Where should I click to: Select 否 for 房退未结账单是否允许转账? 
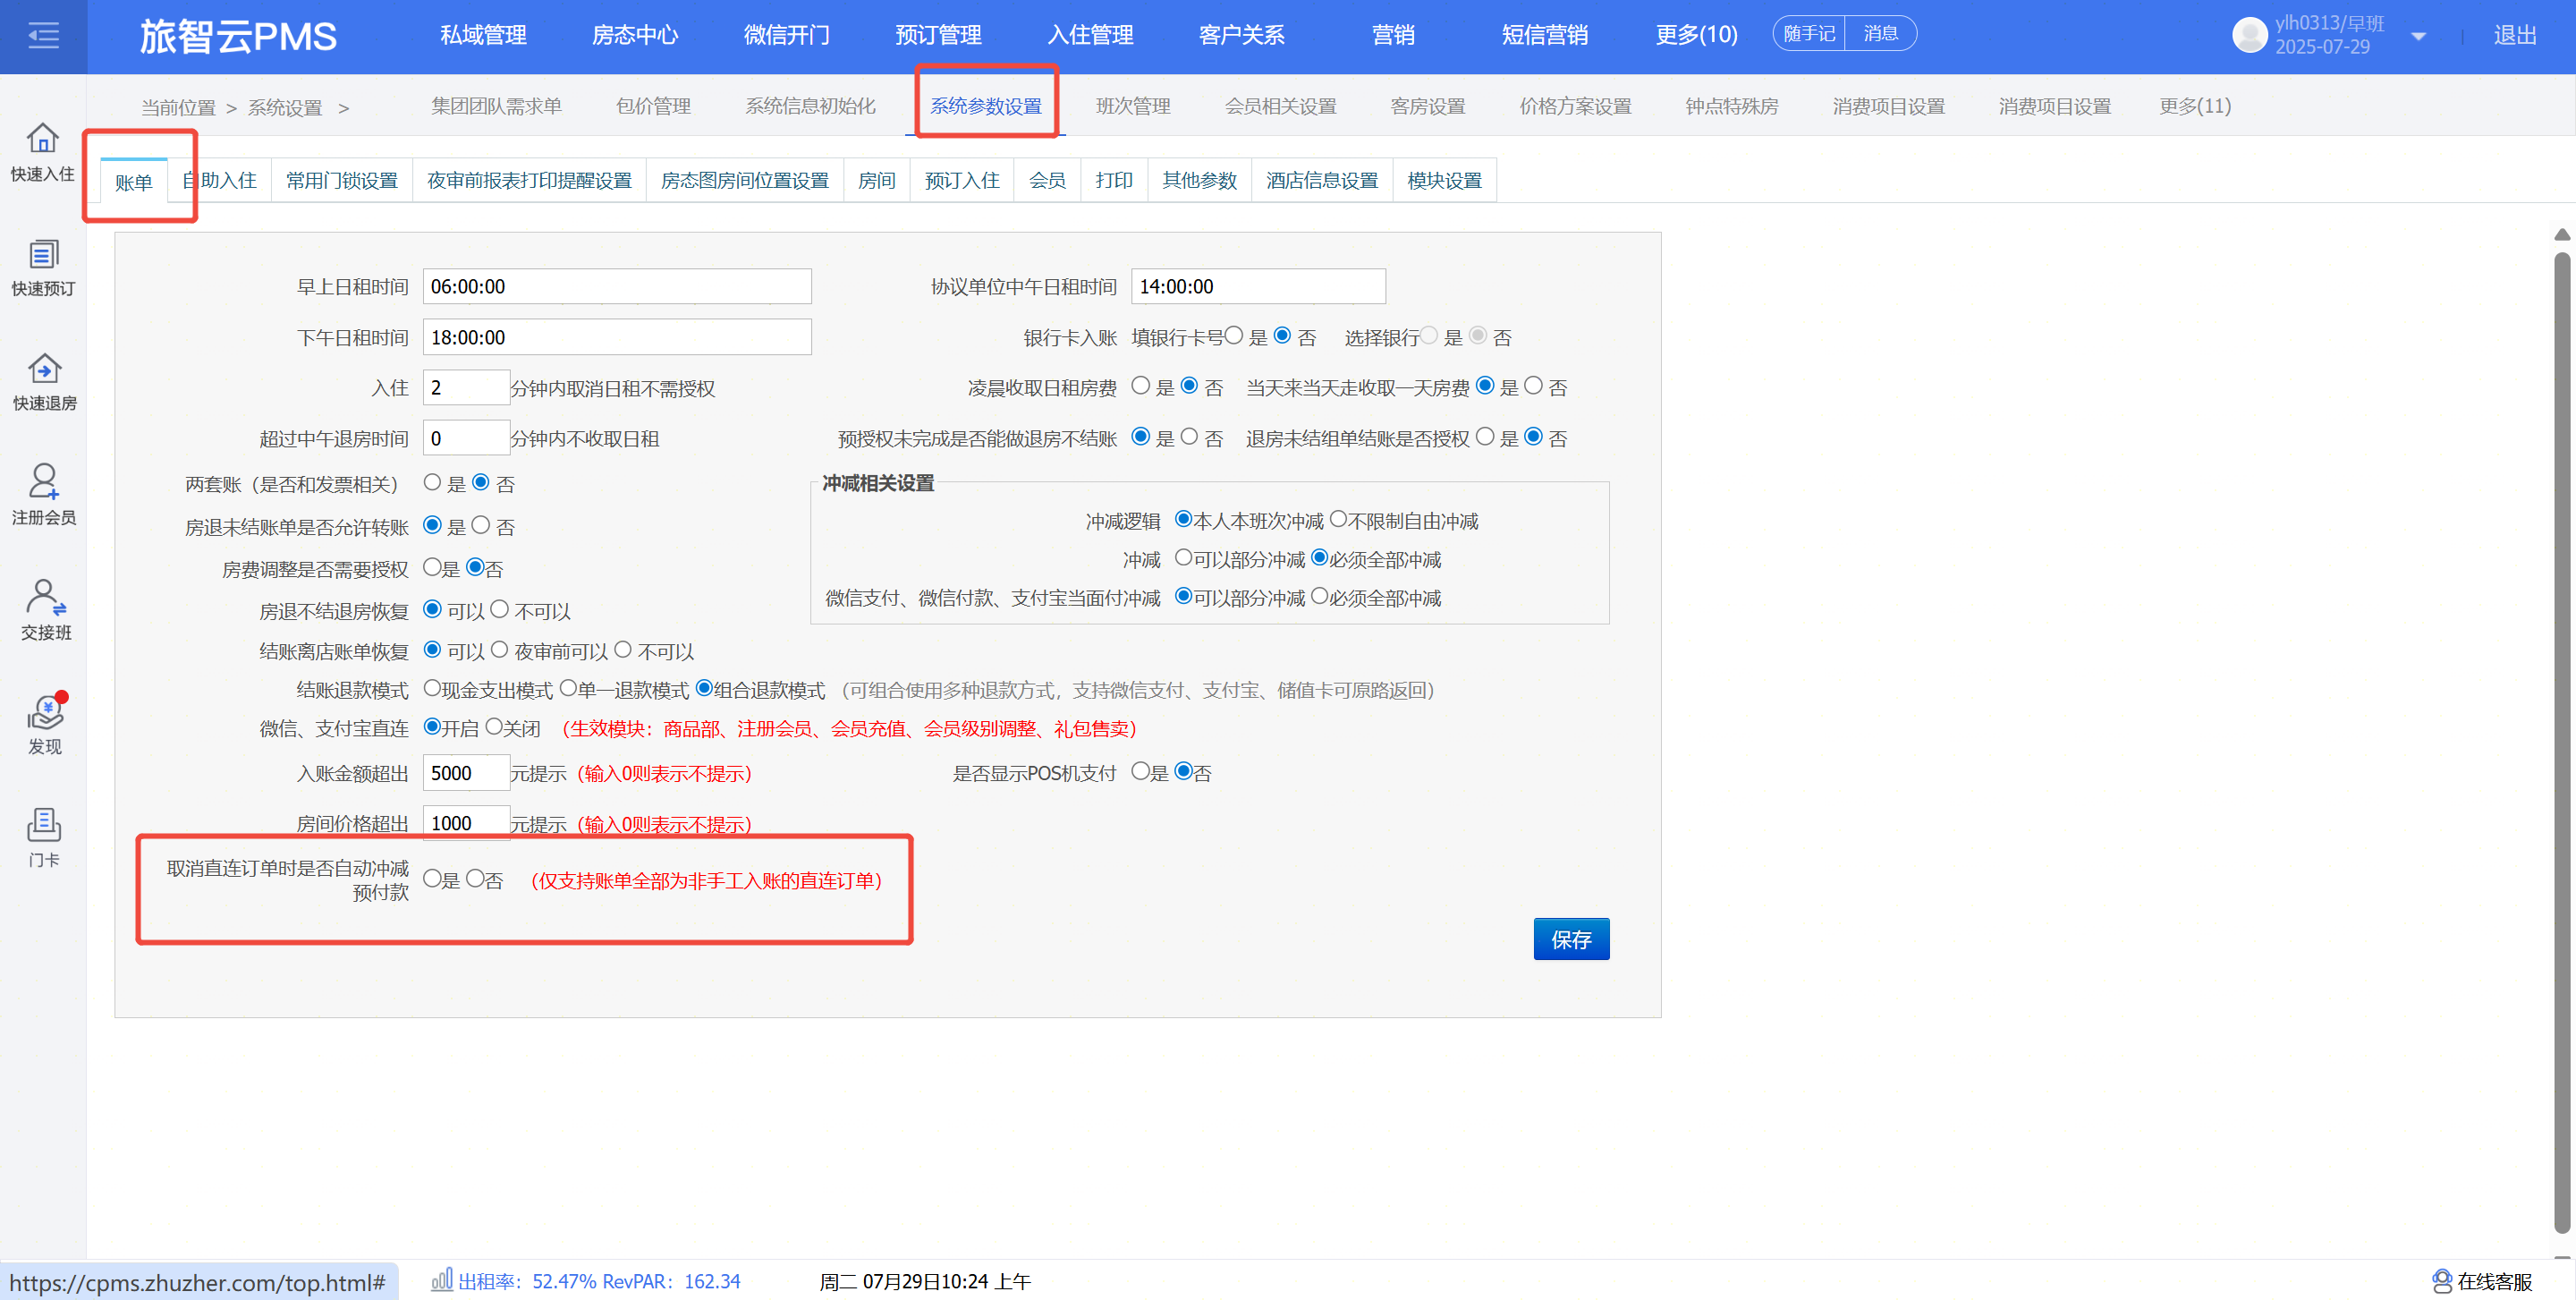click(x=481, y=526)
